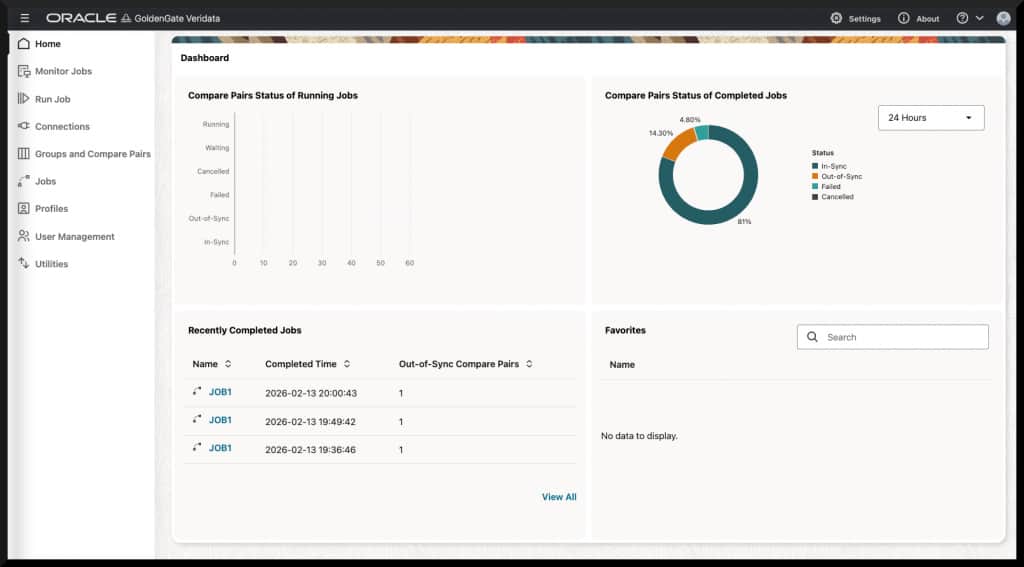This screenshot has height=567, width=1024.
Task: Click the User Management people icon
Action: [x=24, y=236]
